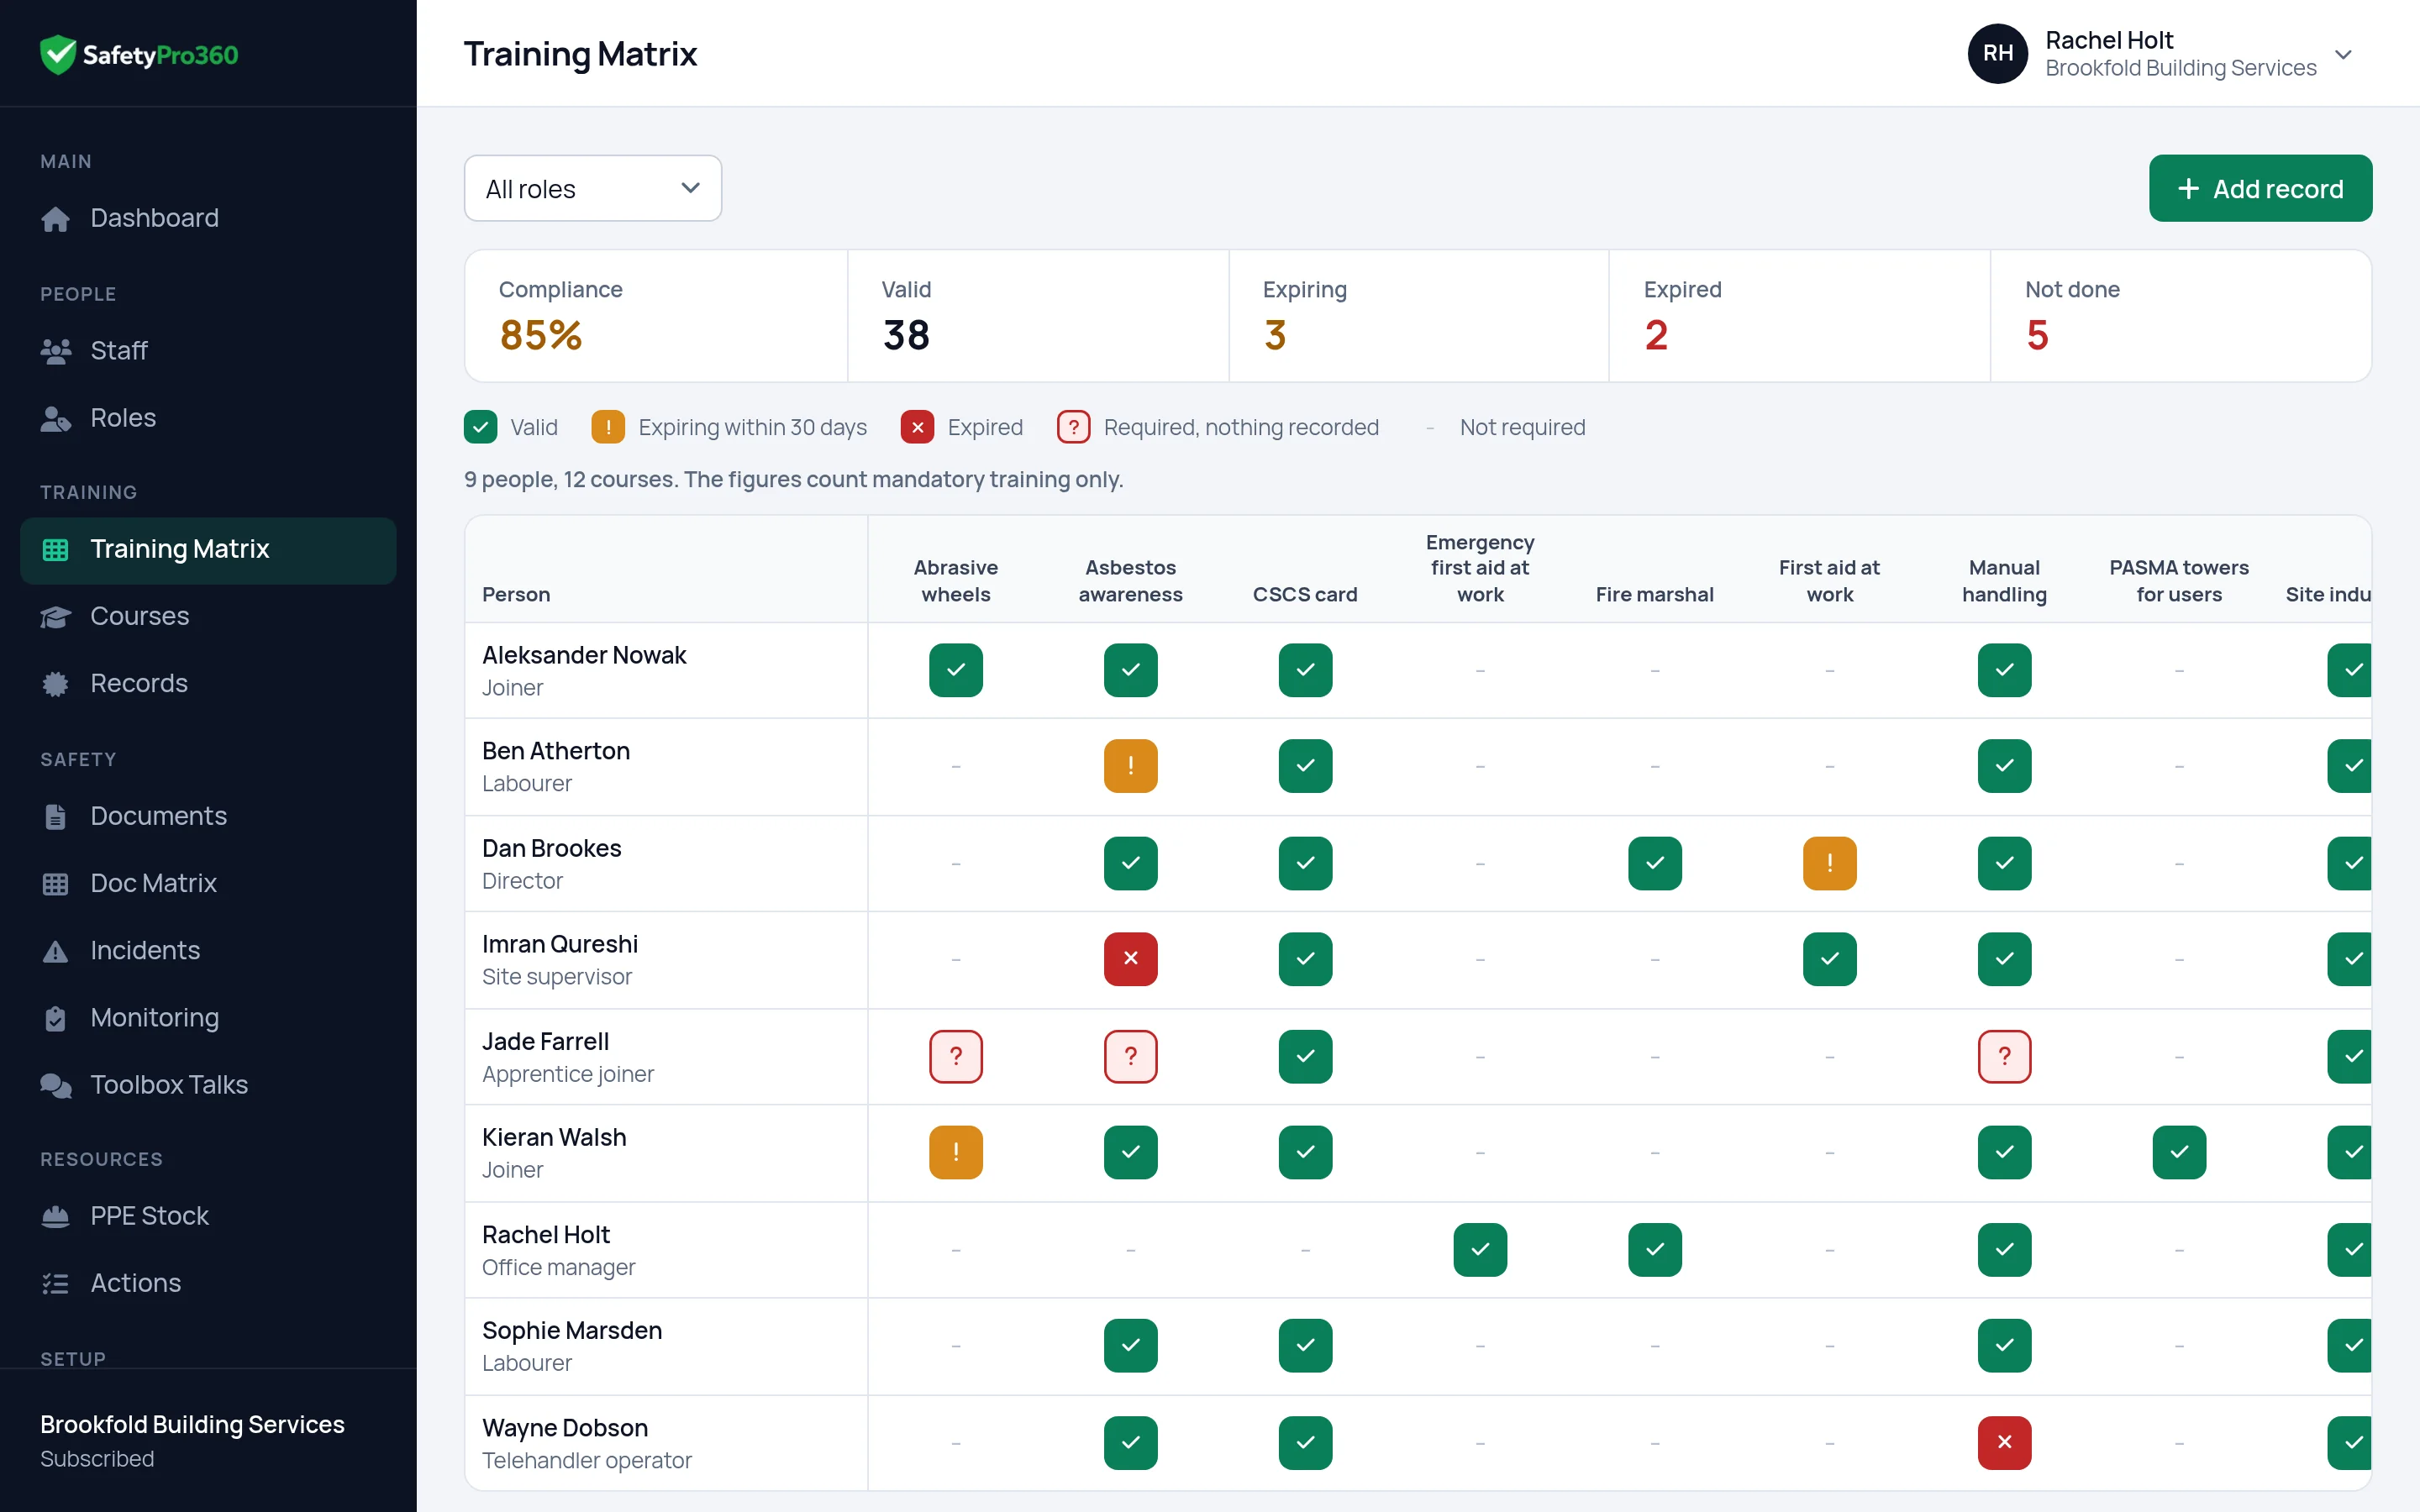Click the PPE Stock hard hat icon
The width and height of the screenshot is (2420, 1512).
(x=56, y=1216)
